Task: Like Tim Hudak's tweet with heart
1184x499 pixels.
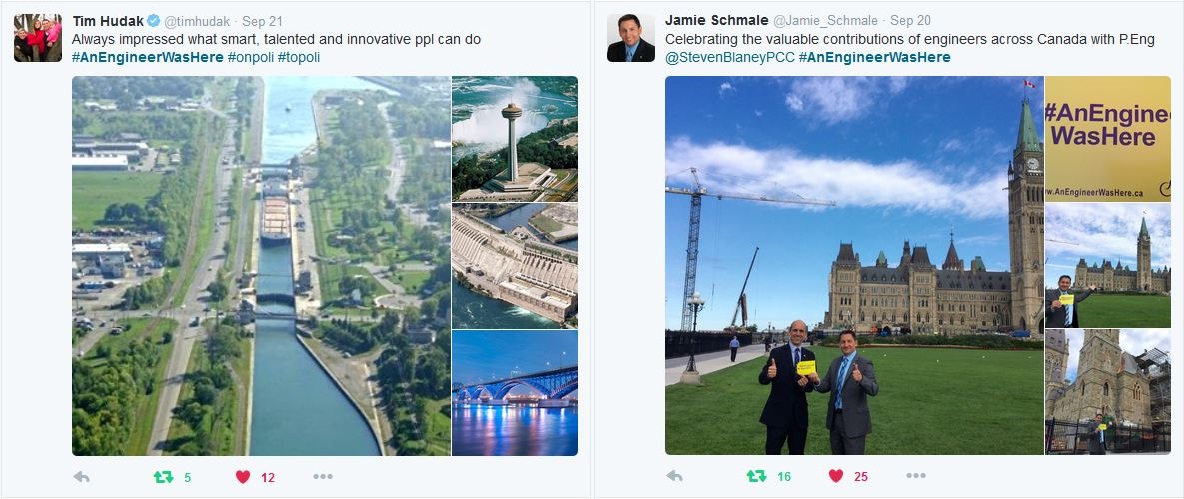Action: click(x=242, y=476)
